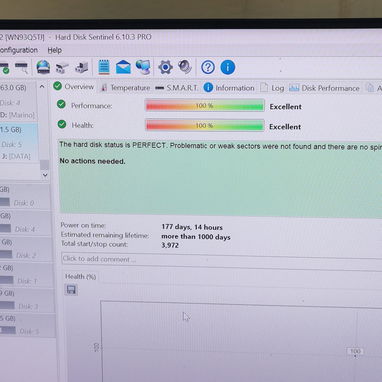This screenshot has width=382, height=382.
Task: Click the computer and drive toolbar icon
Action: 81,67
